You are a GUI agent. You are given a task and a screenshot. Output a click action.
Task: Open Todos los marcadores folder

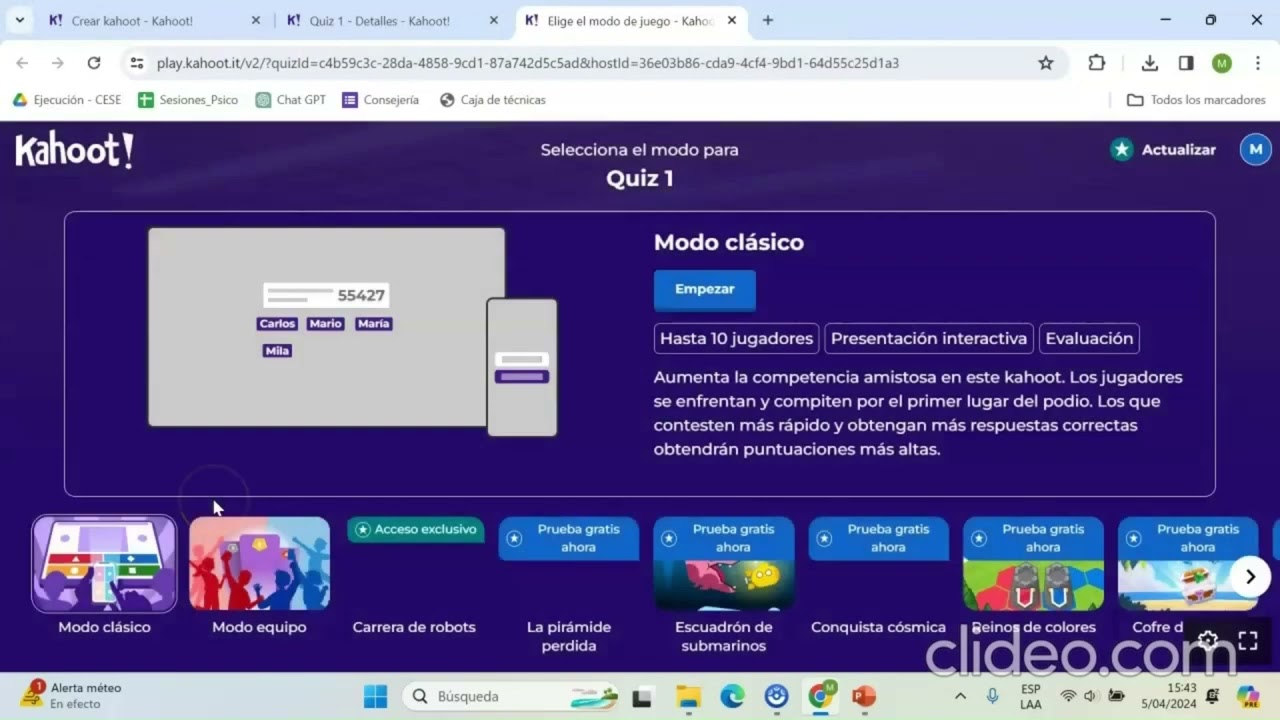[x=1197, y=100]
